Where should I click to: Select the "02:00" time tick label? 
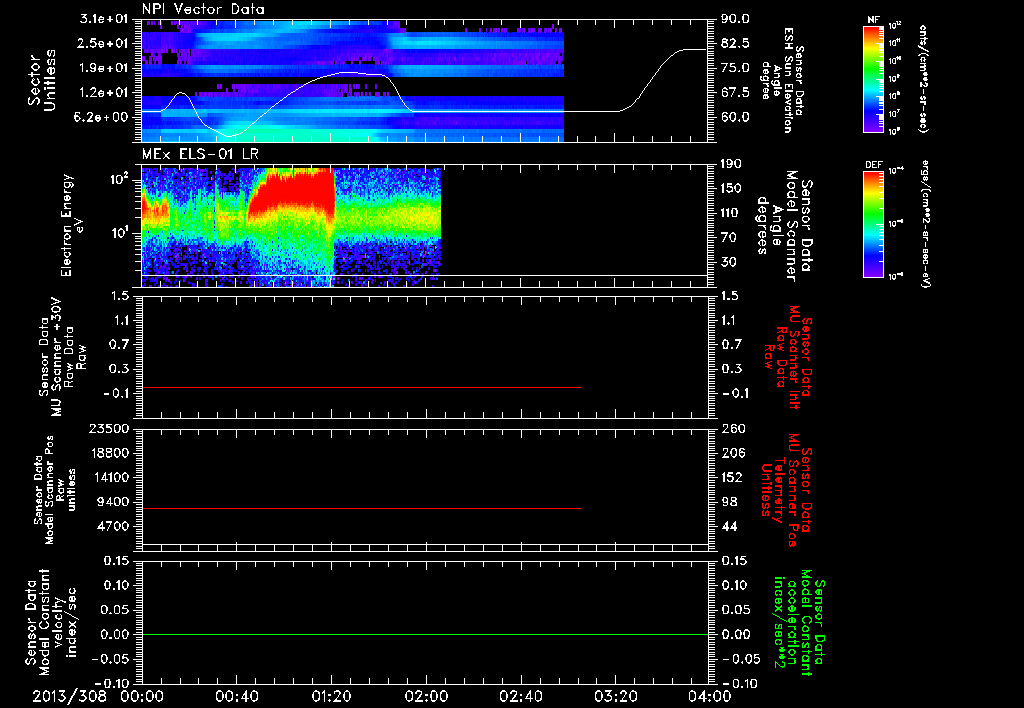point(426,696)
